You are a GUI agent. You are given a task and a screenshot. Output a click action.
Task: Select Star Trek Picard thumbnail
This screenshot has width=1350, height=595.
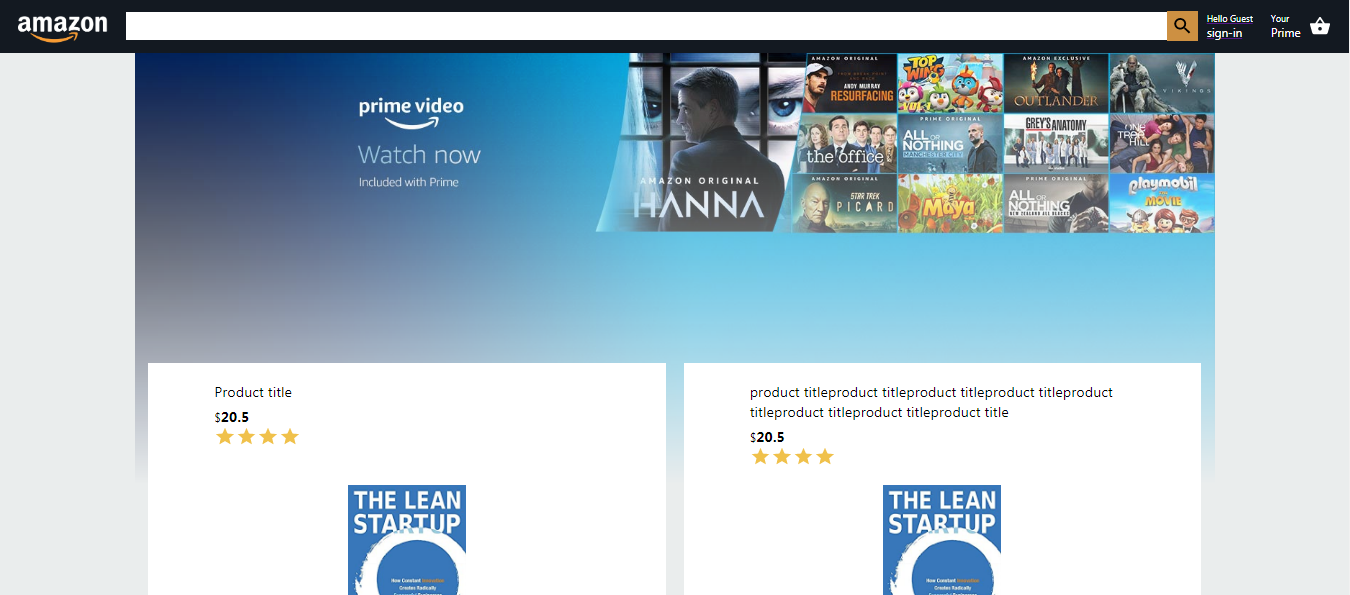click(845, 203)
